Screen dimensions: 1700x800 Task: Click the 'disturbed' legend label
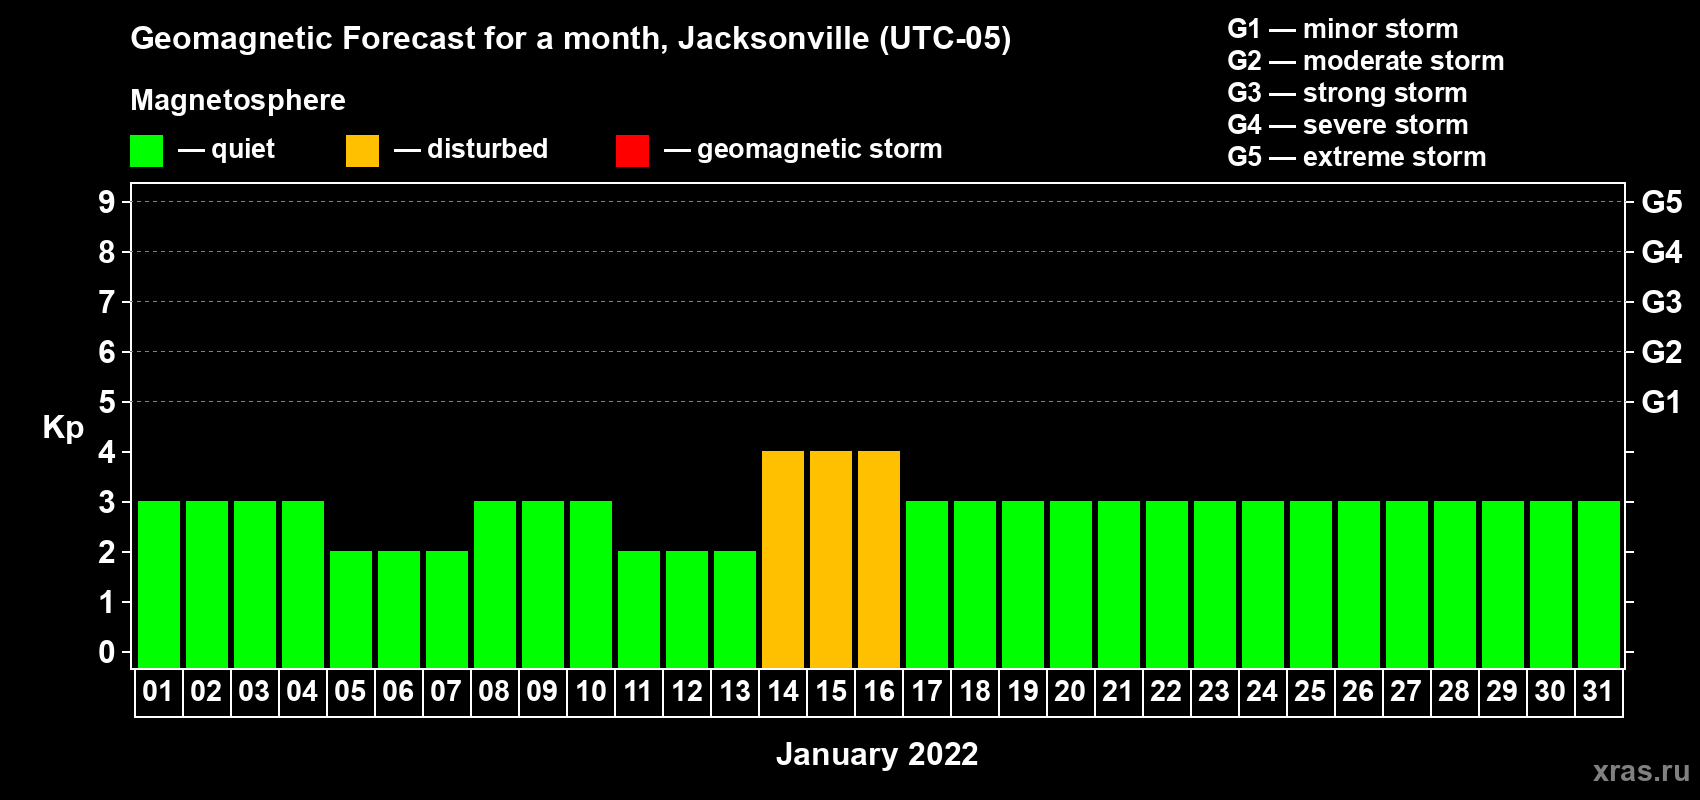[x=488, y=149]
